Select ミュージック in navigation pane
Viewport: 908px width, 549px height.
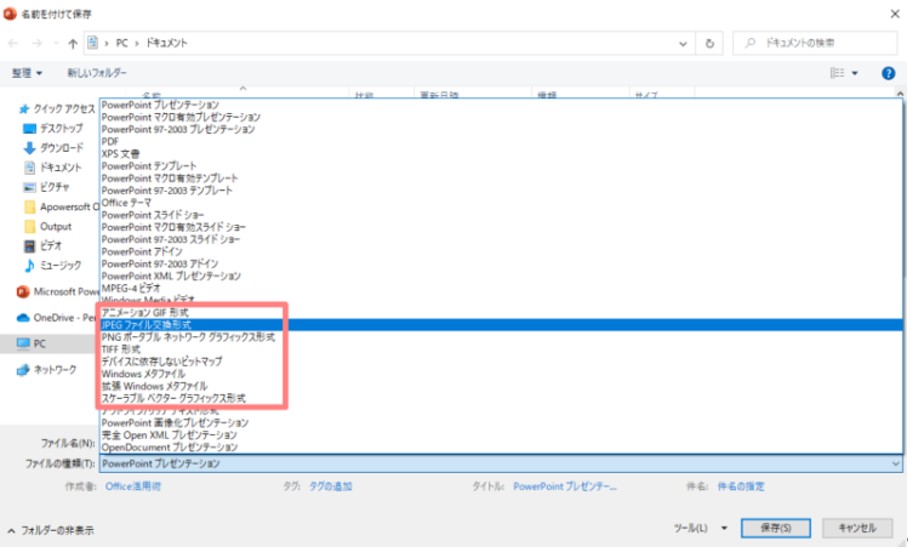pos(60,265)
